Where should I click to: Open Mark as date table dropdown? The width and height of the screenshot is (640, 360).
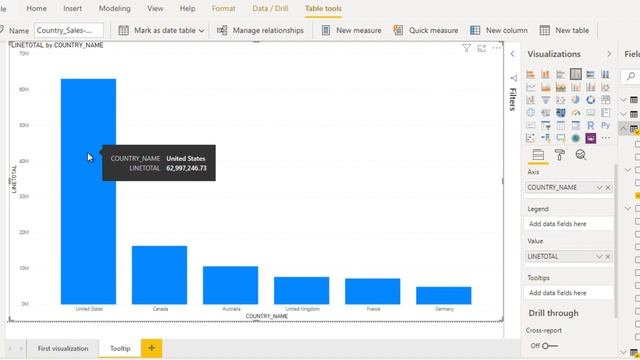(202, 31)
